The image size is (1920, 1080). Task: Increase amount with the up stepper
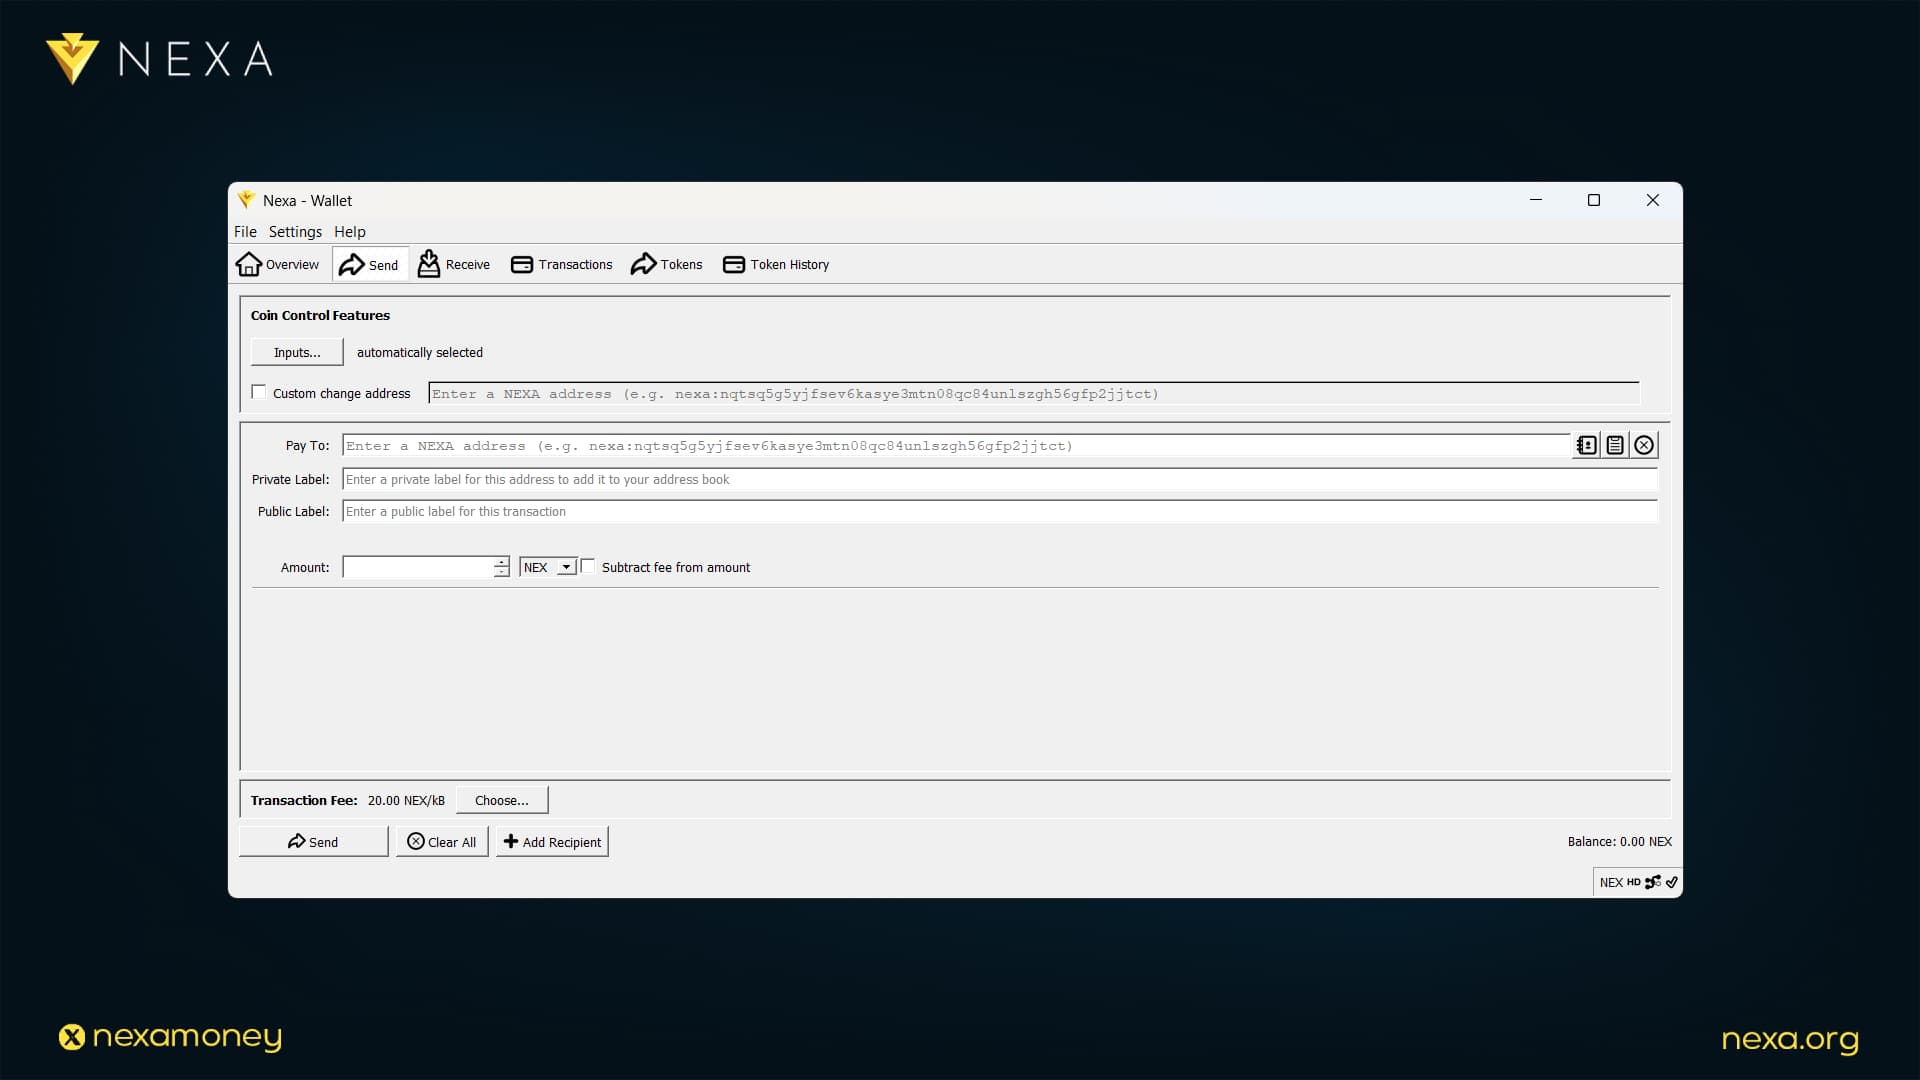[501, 562]
